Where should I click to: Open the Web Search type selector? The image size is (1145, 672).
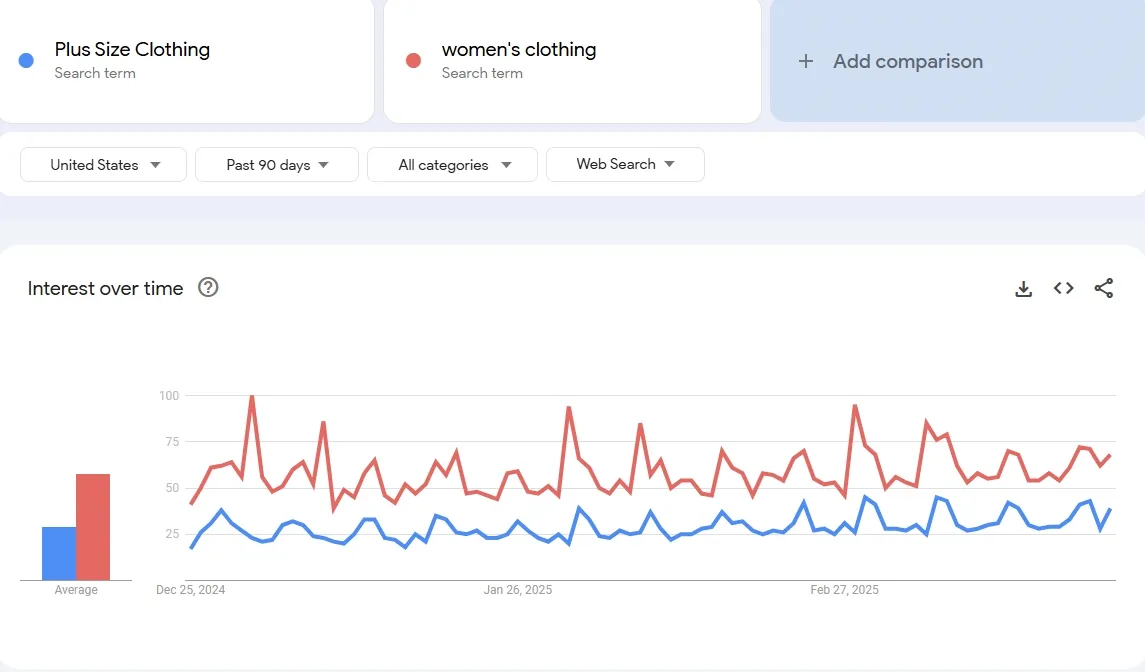point(625,164)
